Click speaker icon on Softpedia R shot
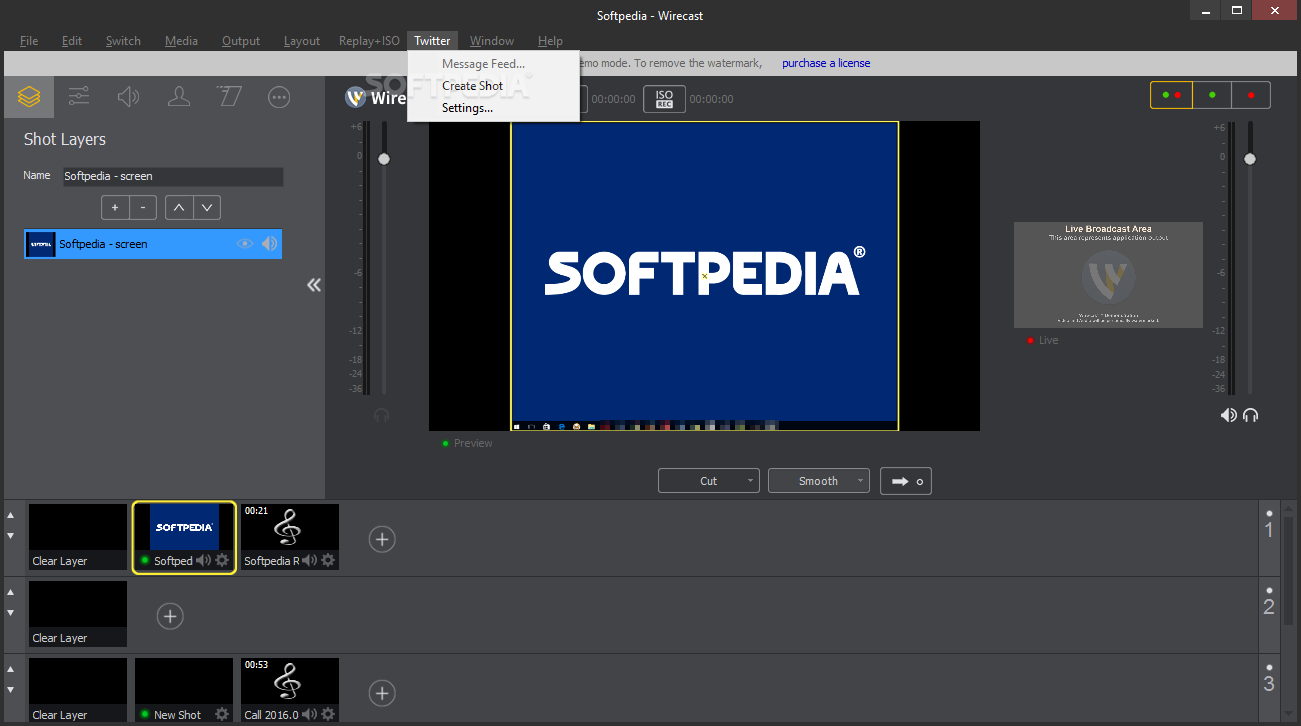This screenshot has width=1301, height=726. click(310, 560)
